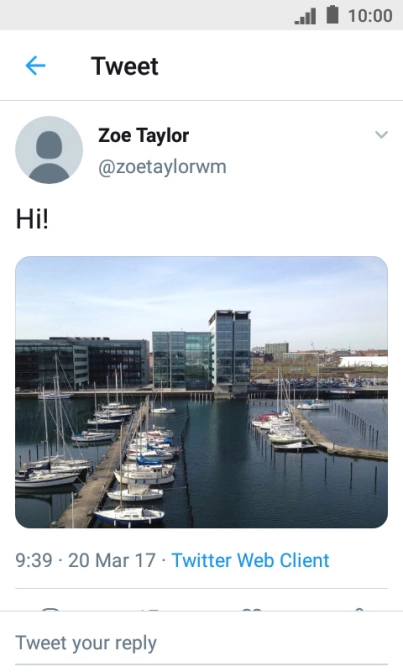Expand the tweet options chevron
The width and height of the screenshot is (403, 672).
tap(381, 135)
